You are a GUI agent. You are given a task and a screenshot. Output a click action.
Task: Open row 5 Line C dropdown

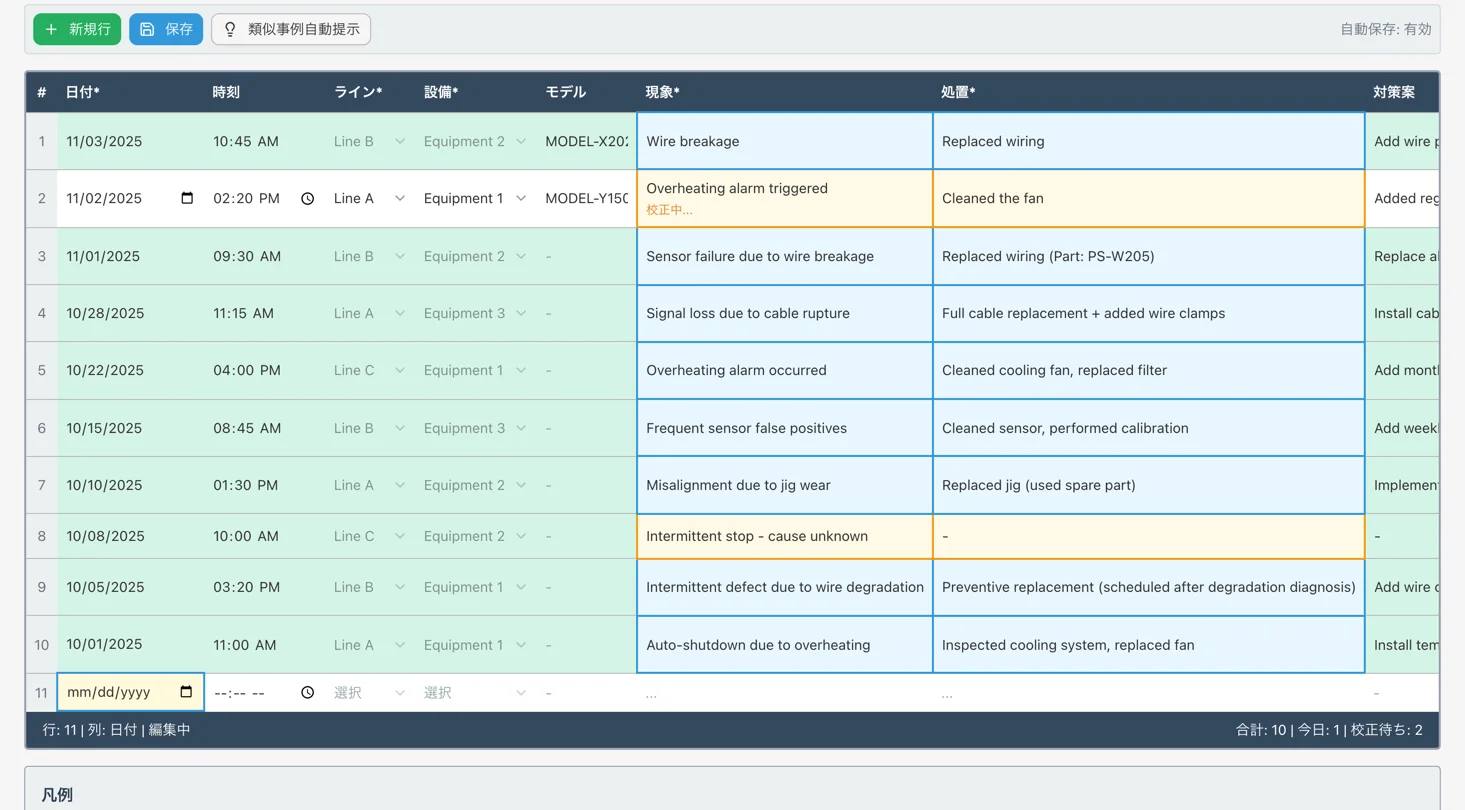(x=369, y=370)
